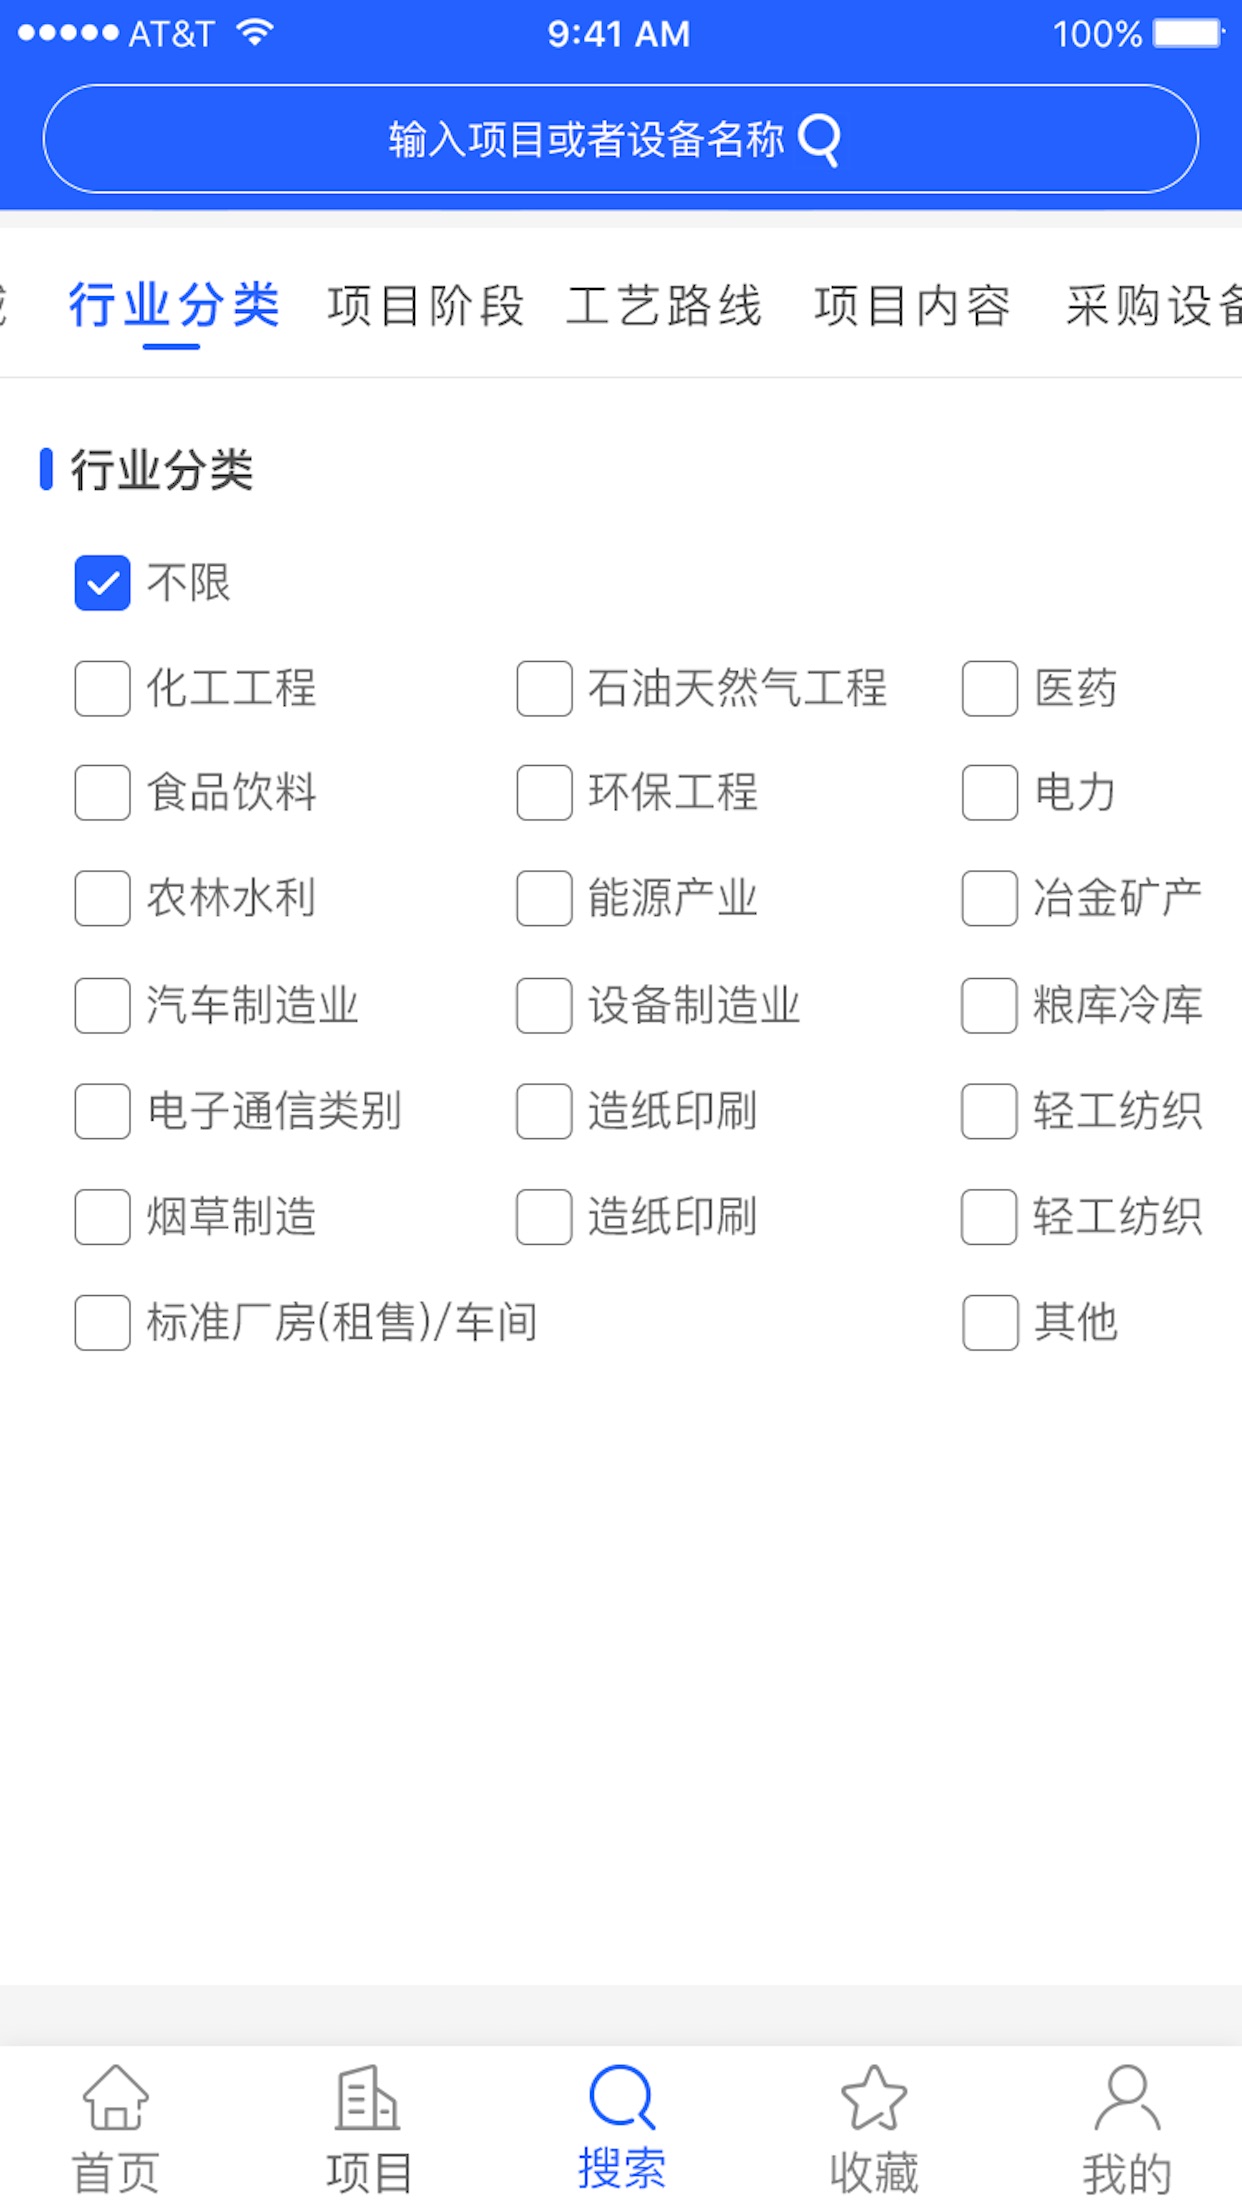Tick the 医药 checkbox
The image size is (1242, 2208).
(989, 688)
